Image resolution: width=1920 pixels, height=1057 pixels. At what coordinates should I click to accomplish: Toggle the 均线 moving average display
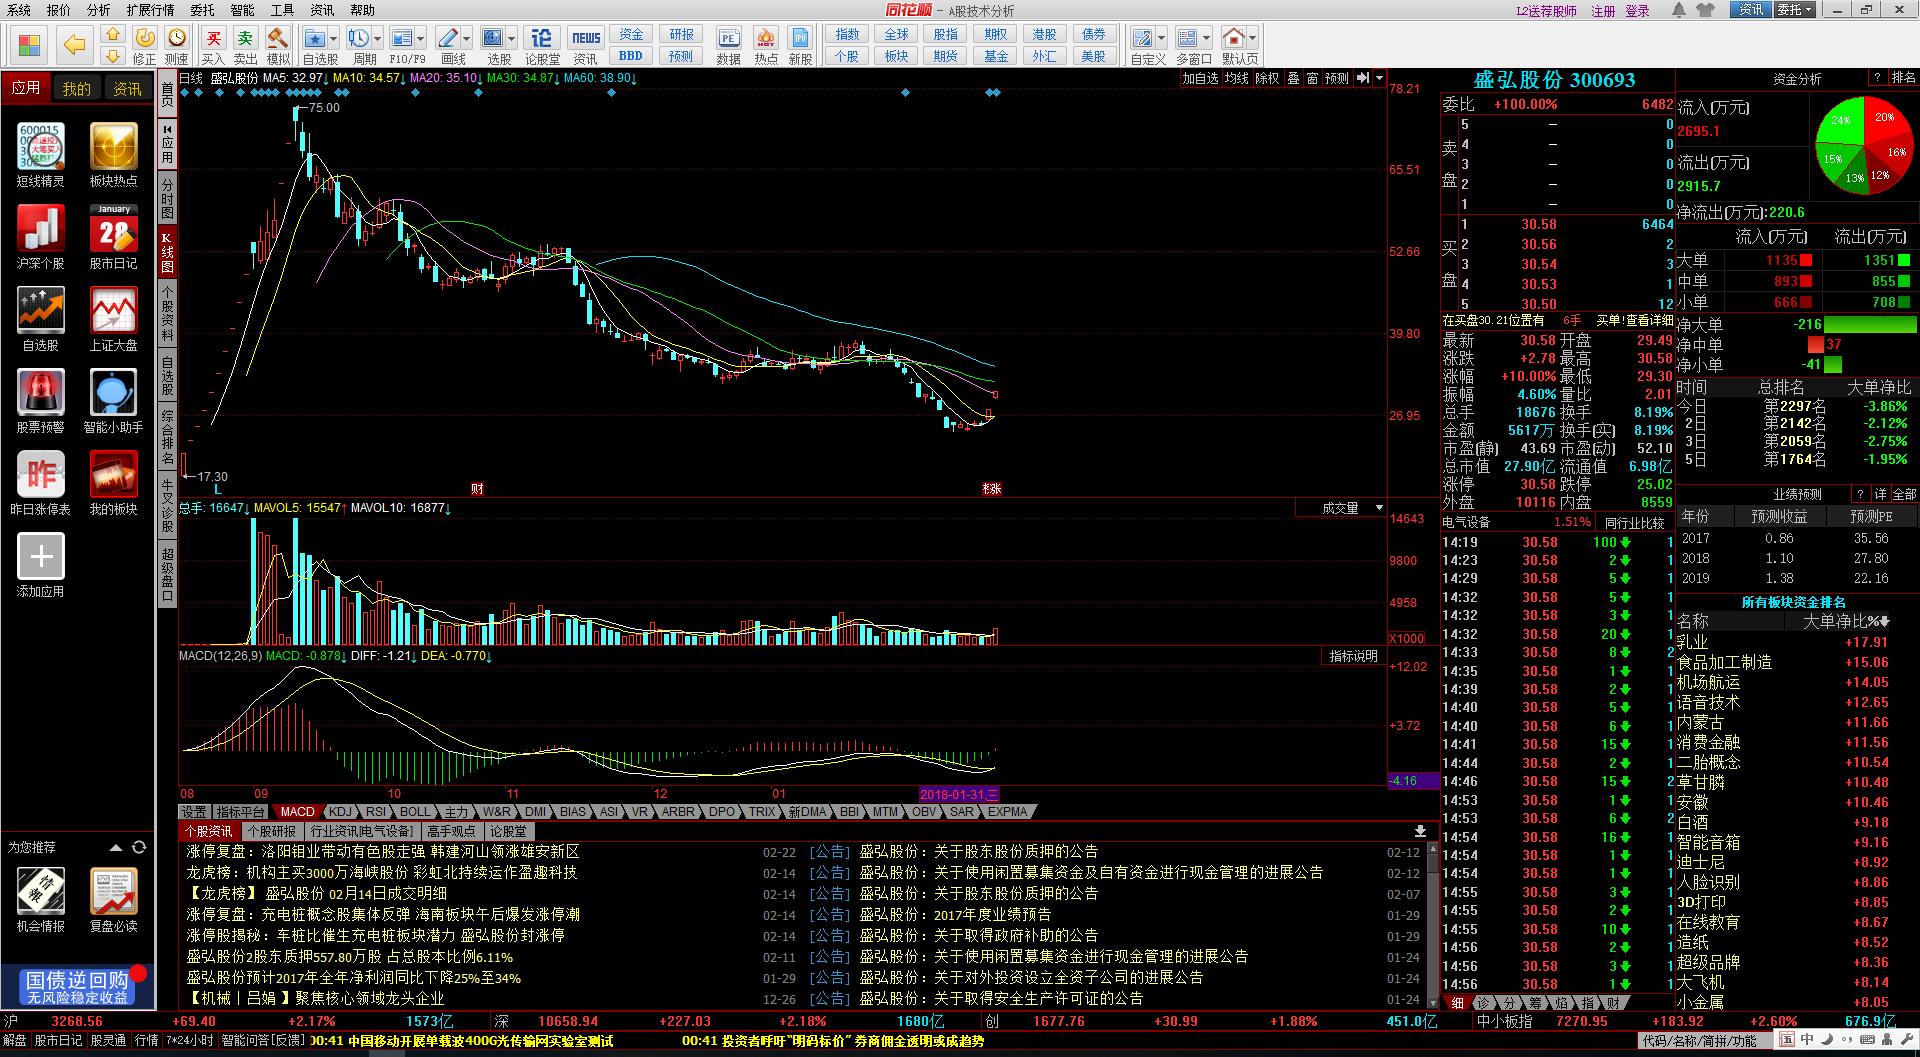point(1237,78)
